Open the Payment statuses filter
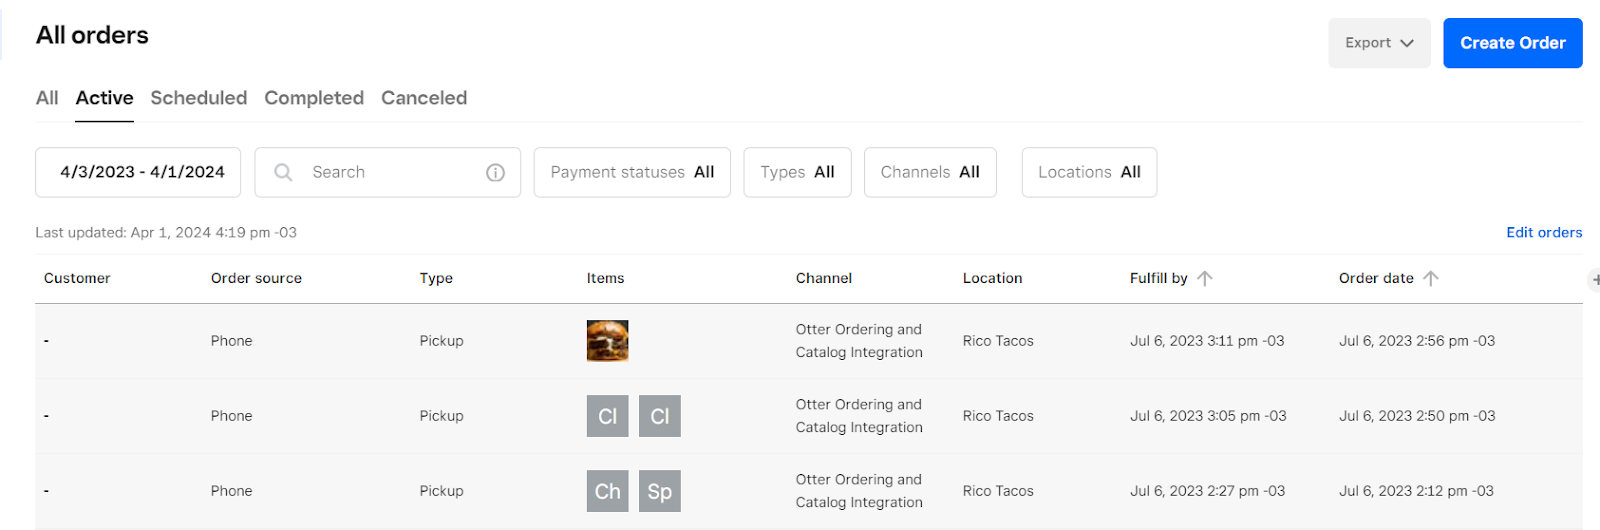This screenshot has width=1600, height=530. (632, 172)
